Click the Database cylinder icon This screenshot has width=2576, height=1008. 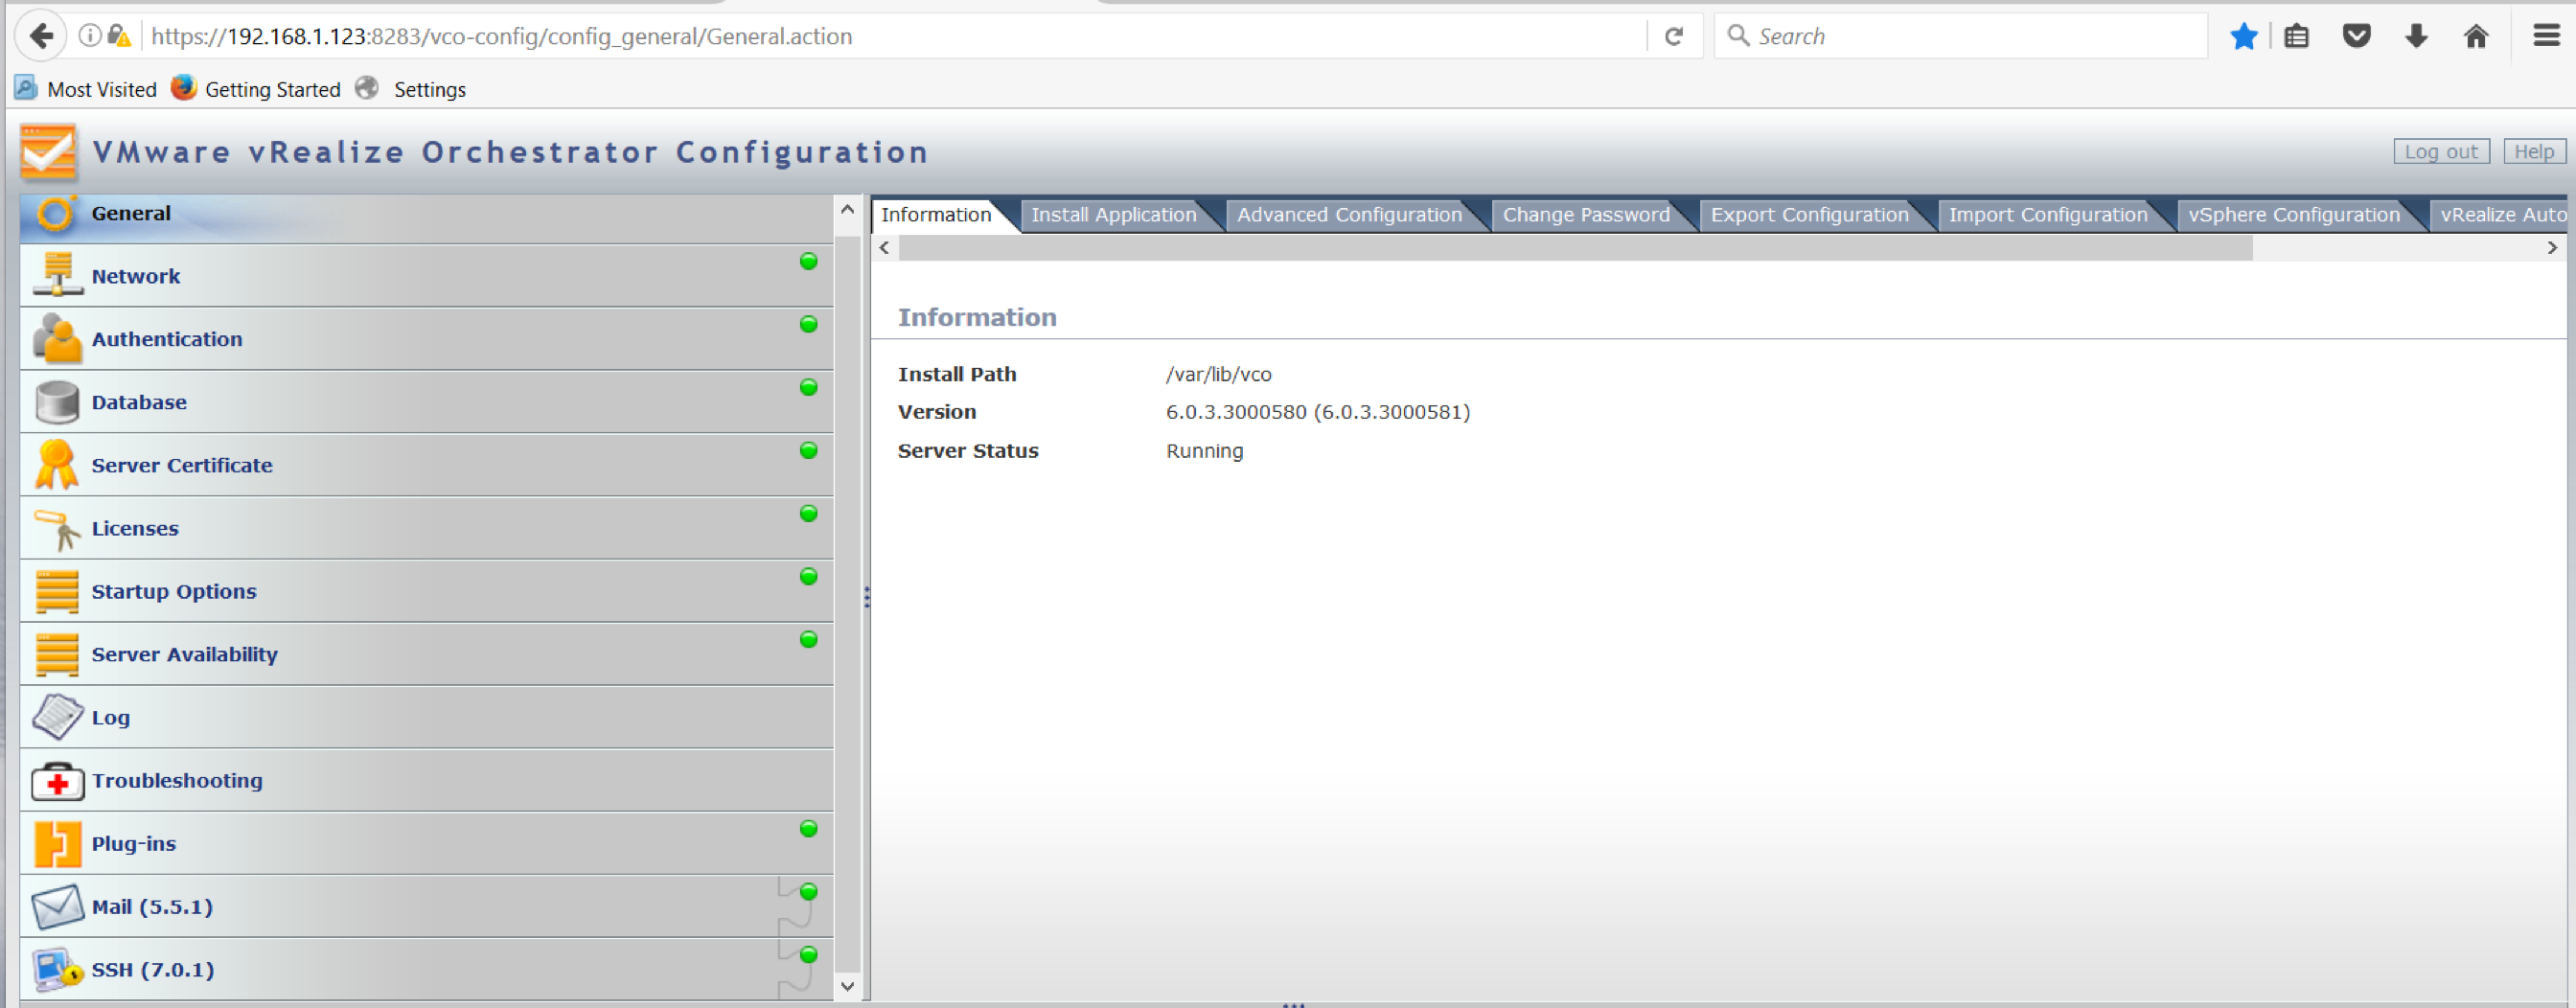57,402
